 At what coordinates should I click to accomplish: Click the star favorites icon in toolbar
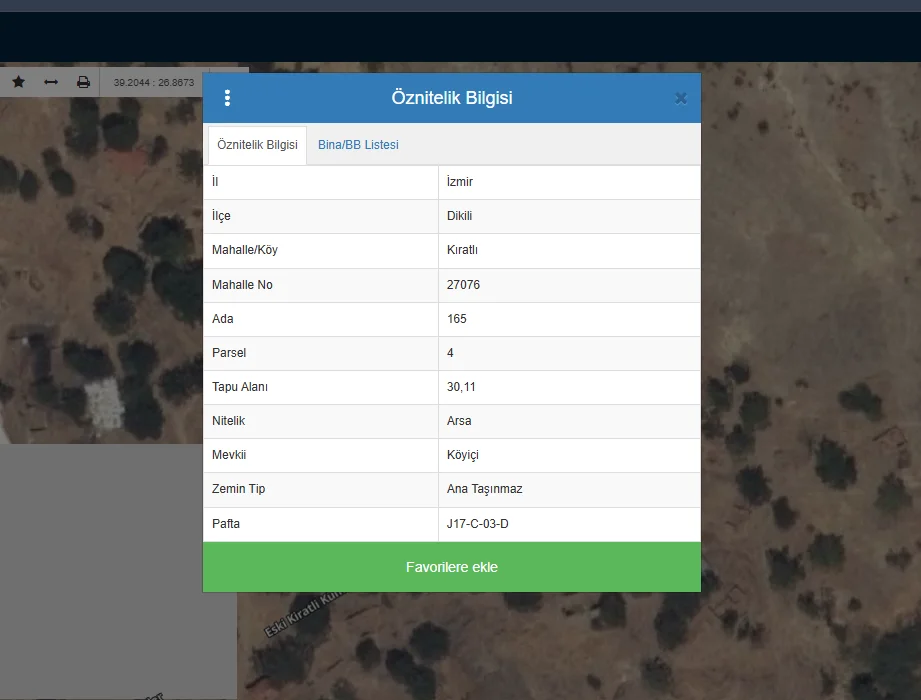pos(18,82)
